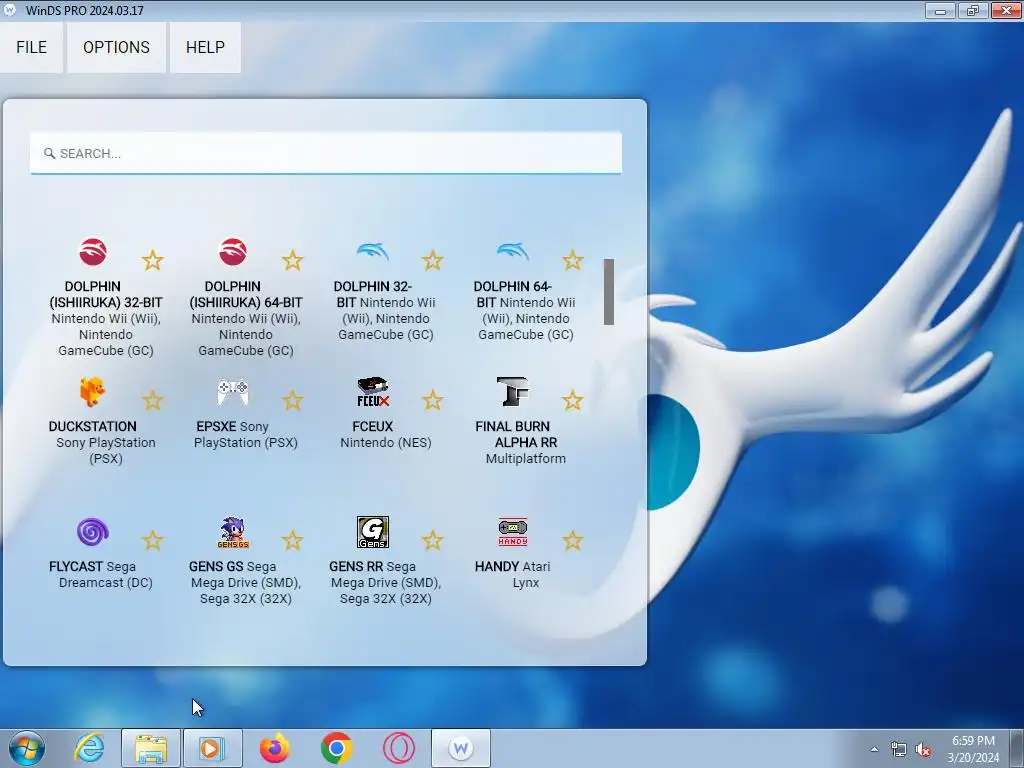
Task: Star the Final Burn Alpha RR emulator
Action: pos(573,400)
